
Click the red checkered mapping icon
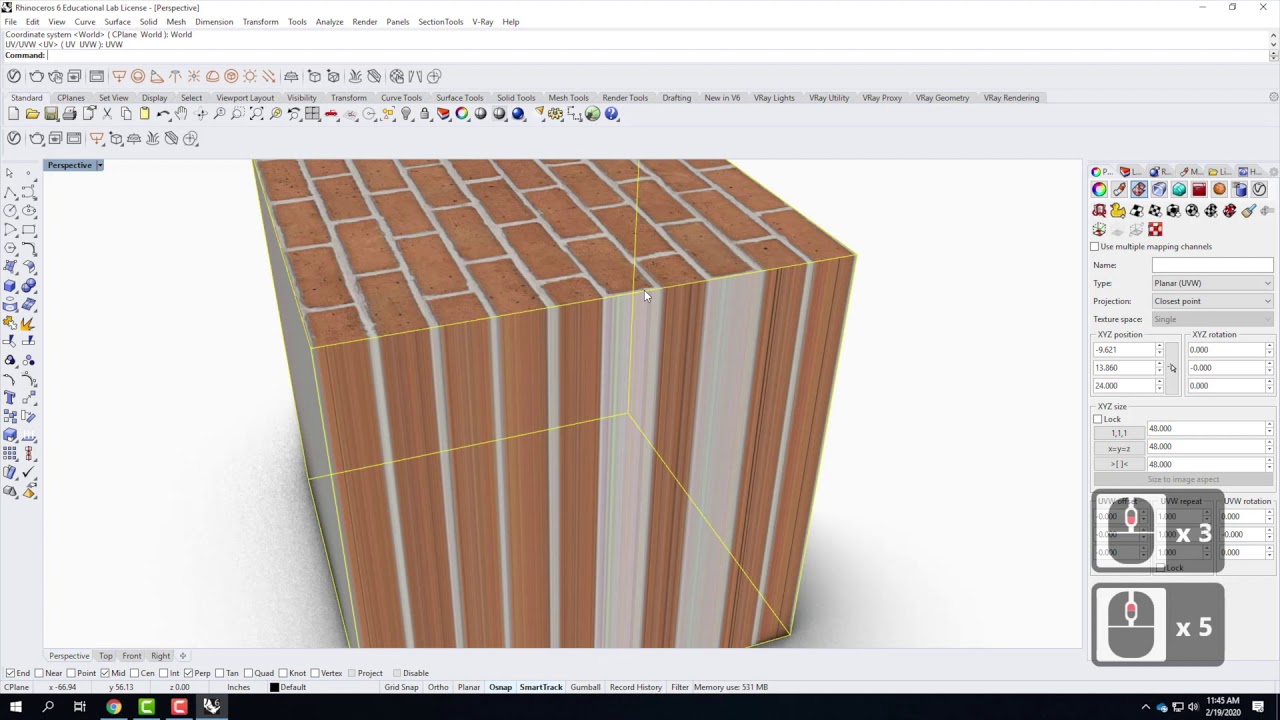click(1155, 230)
